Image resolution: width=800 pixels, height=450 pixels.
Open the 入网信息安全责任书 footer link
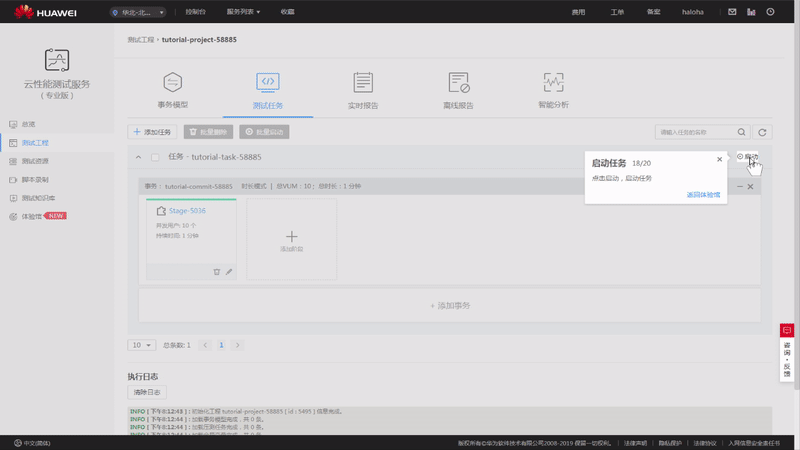[754, 443]
